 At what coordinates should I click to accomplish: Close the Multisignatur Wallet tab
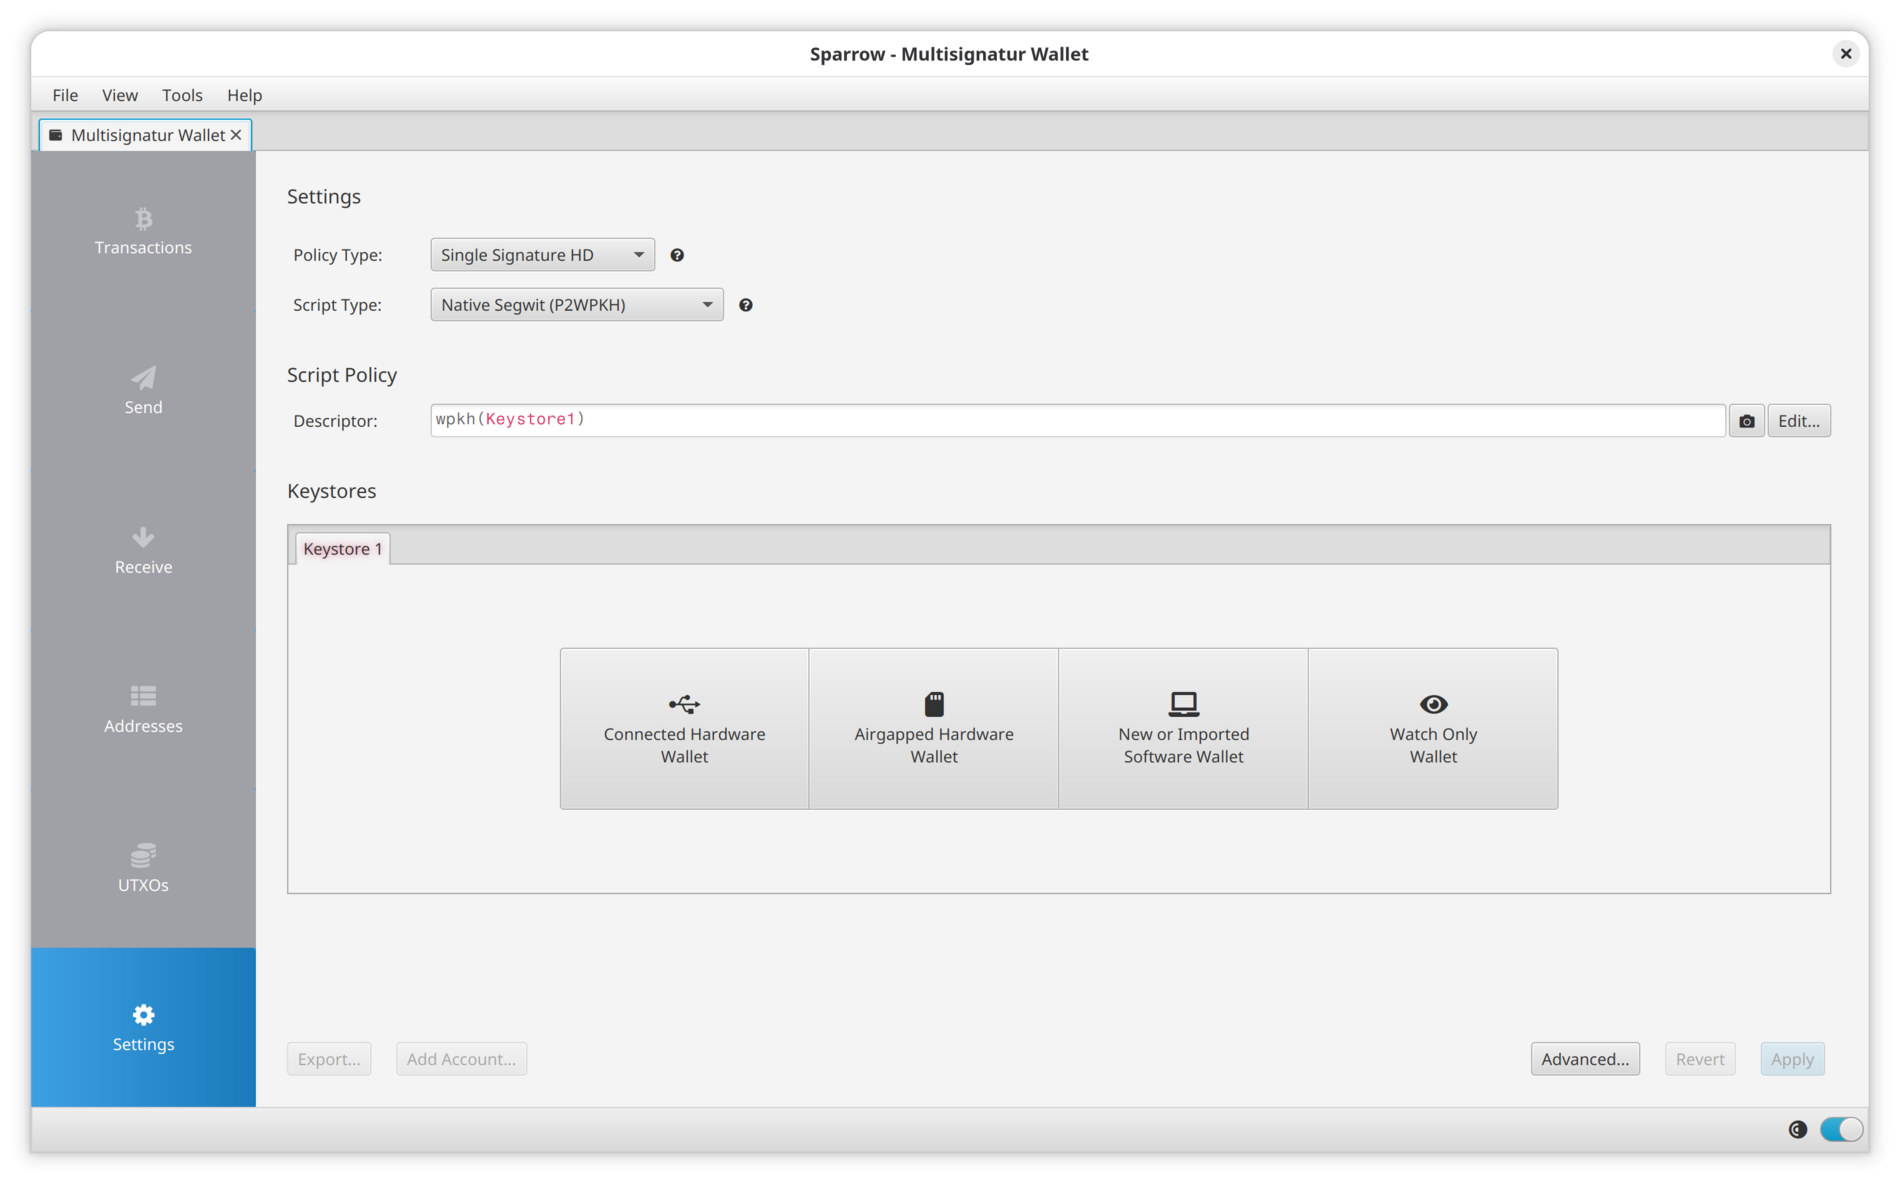click(236, 135)
